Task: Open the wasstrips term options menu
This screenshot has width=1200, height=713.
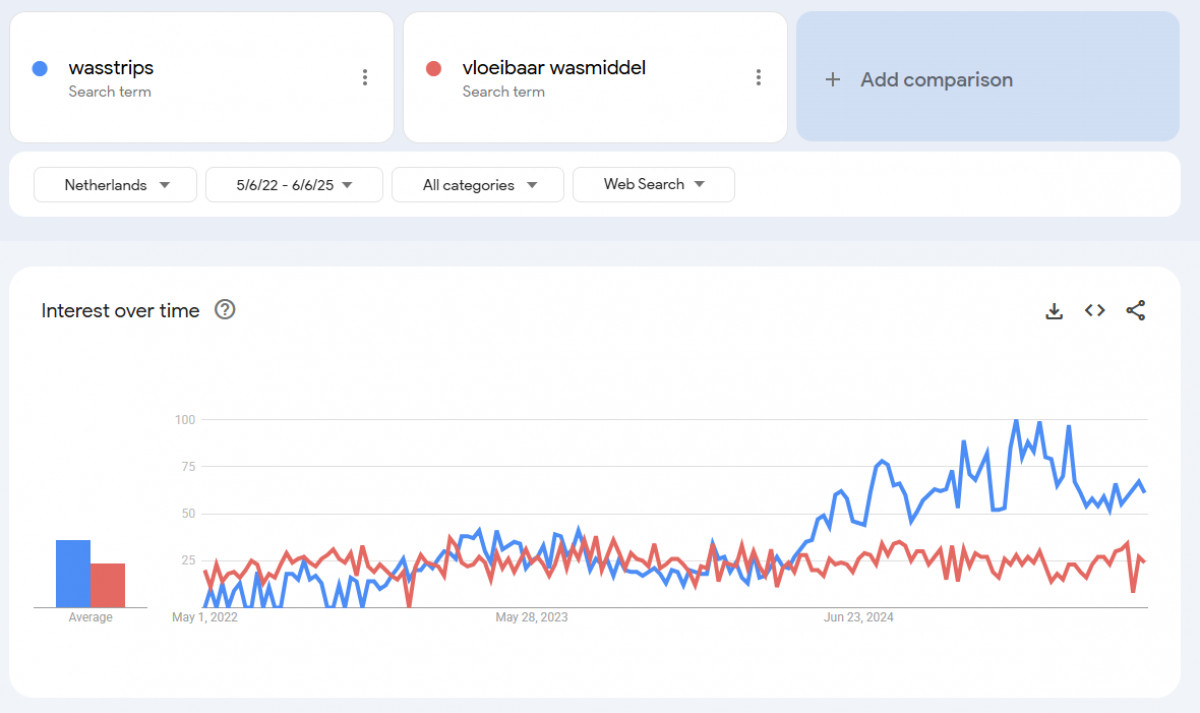Action: 365,78
